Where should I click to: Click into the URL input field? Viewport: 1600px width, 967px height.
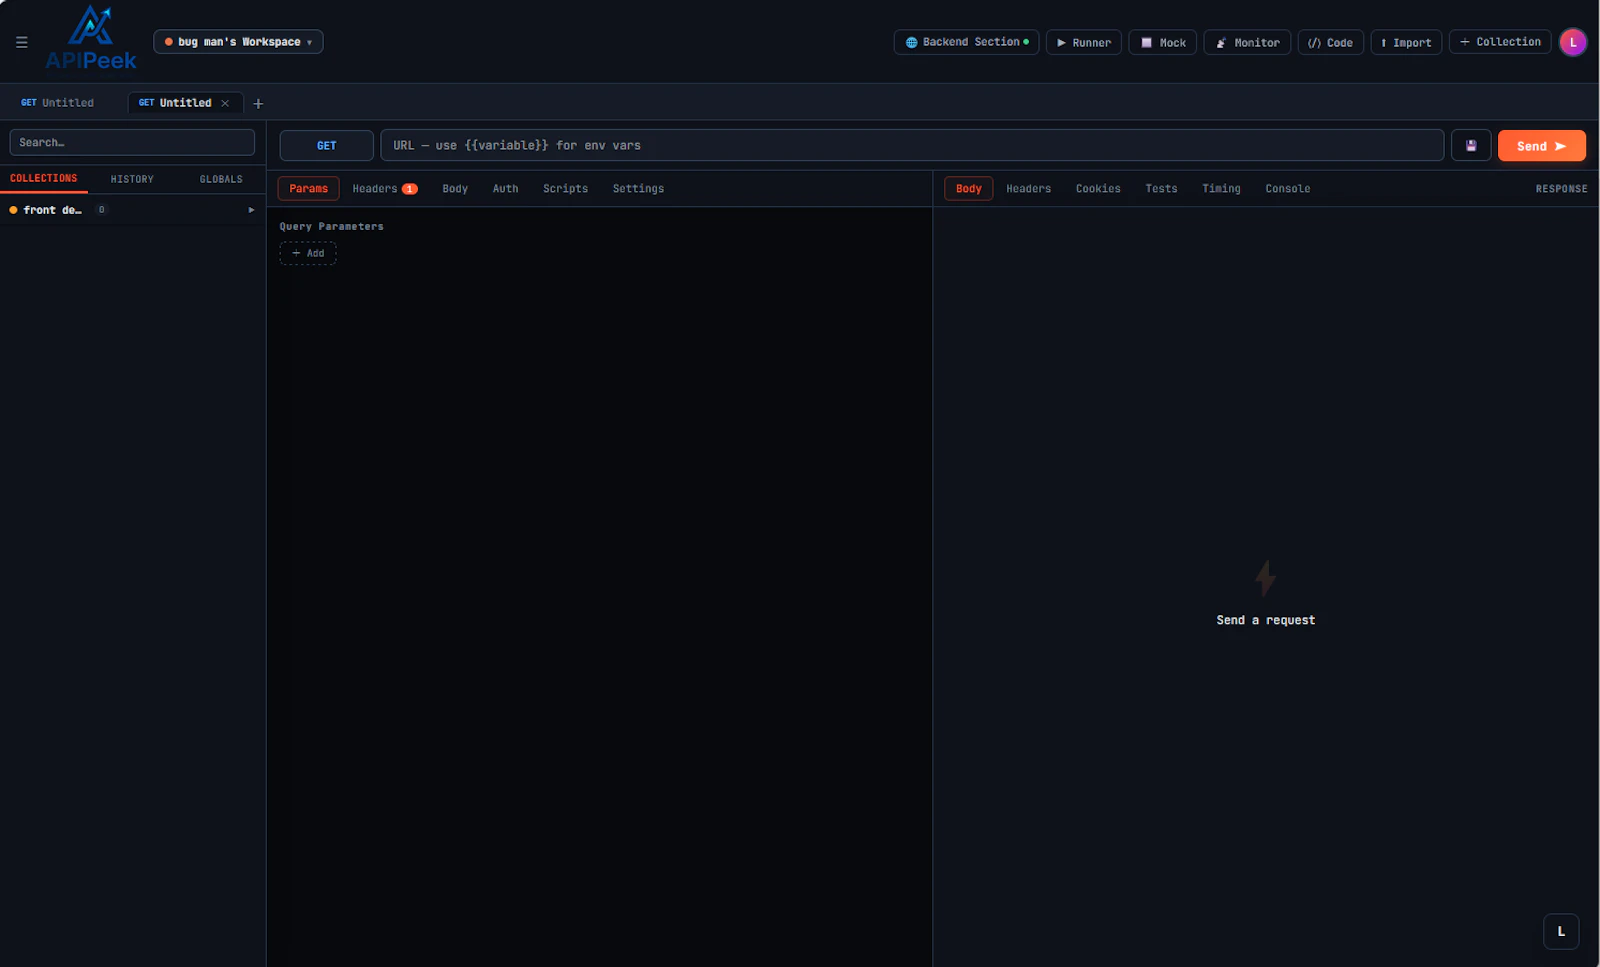(x=912, y=145)
